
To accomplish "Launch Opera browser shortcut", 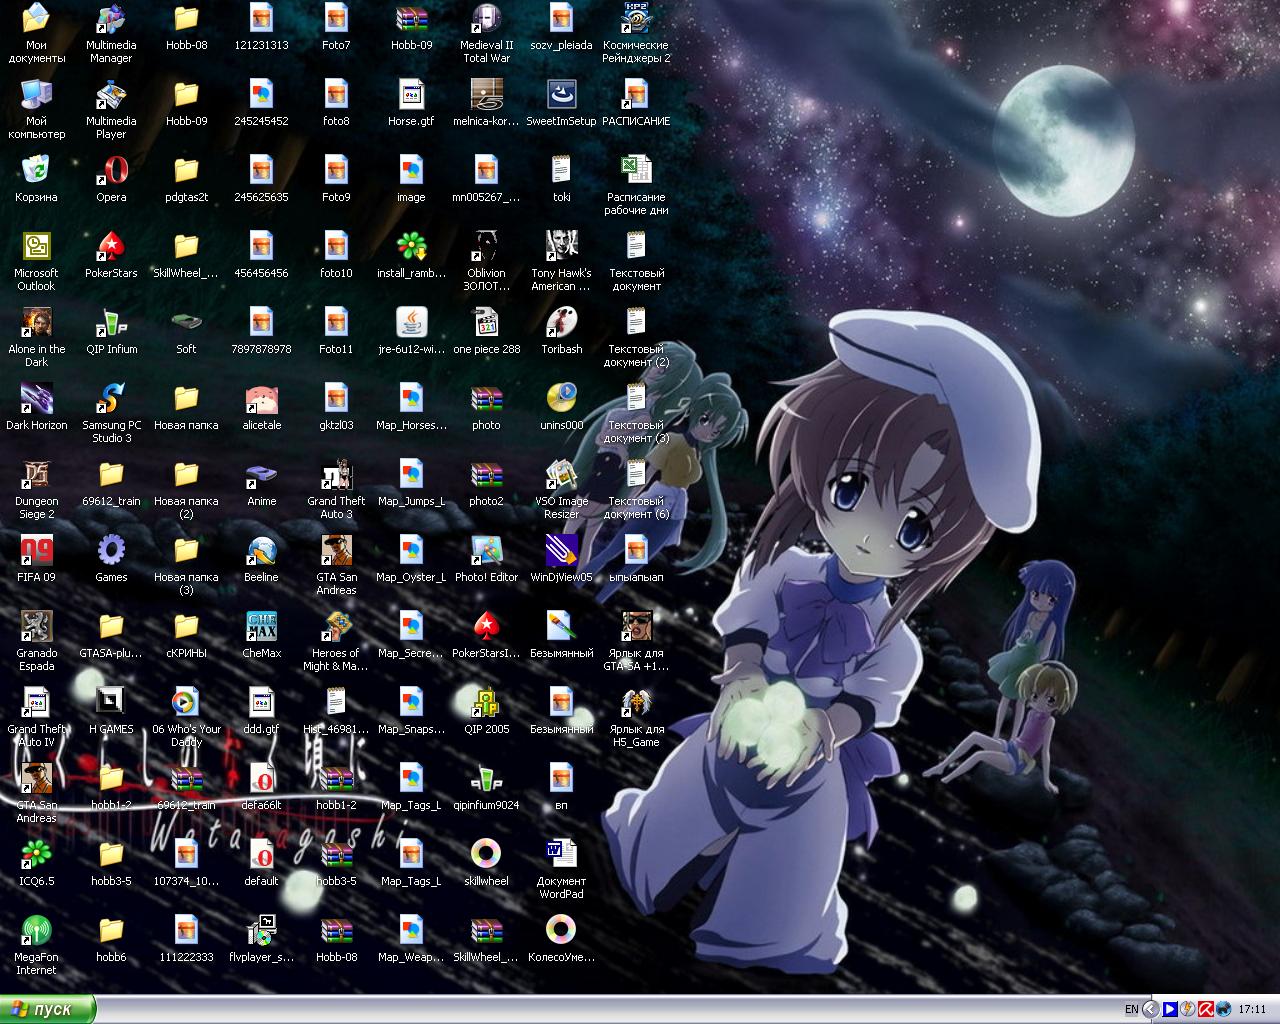I will (x=111, y=170).
